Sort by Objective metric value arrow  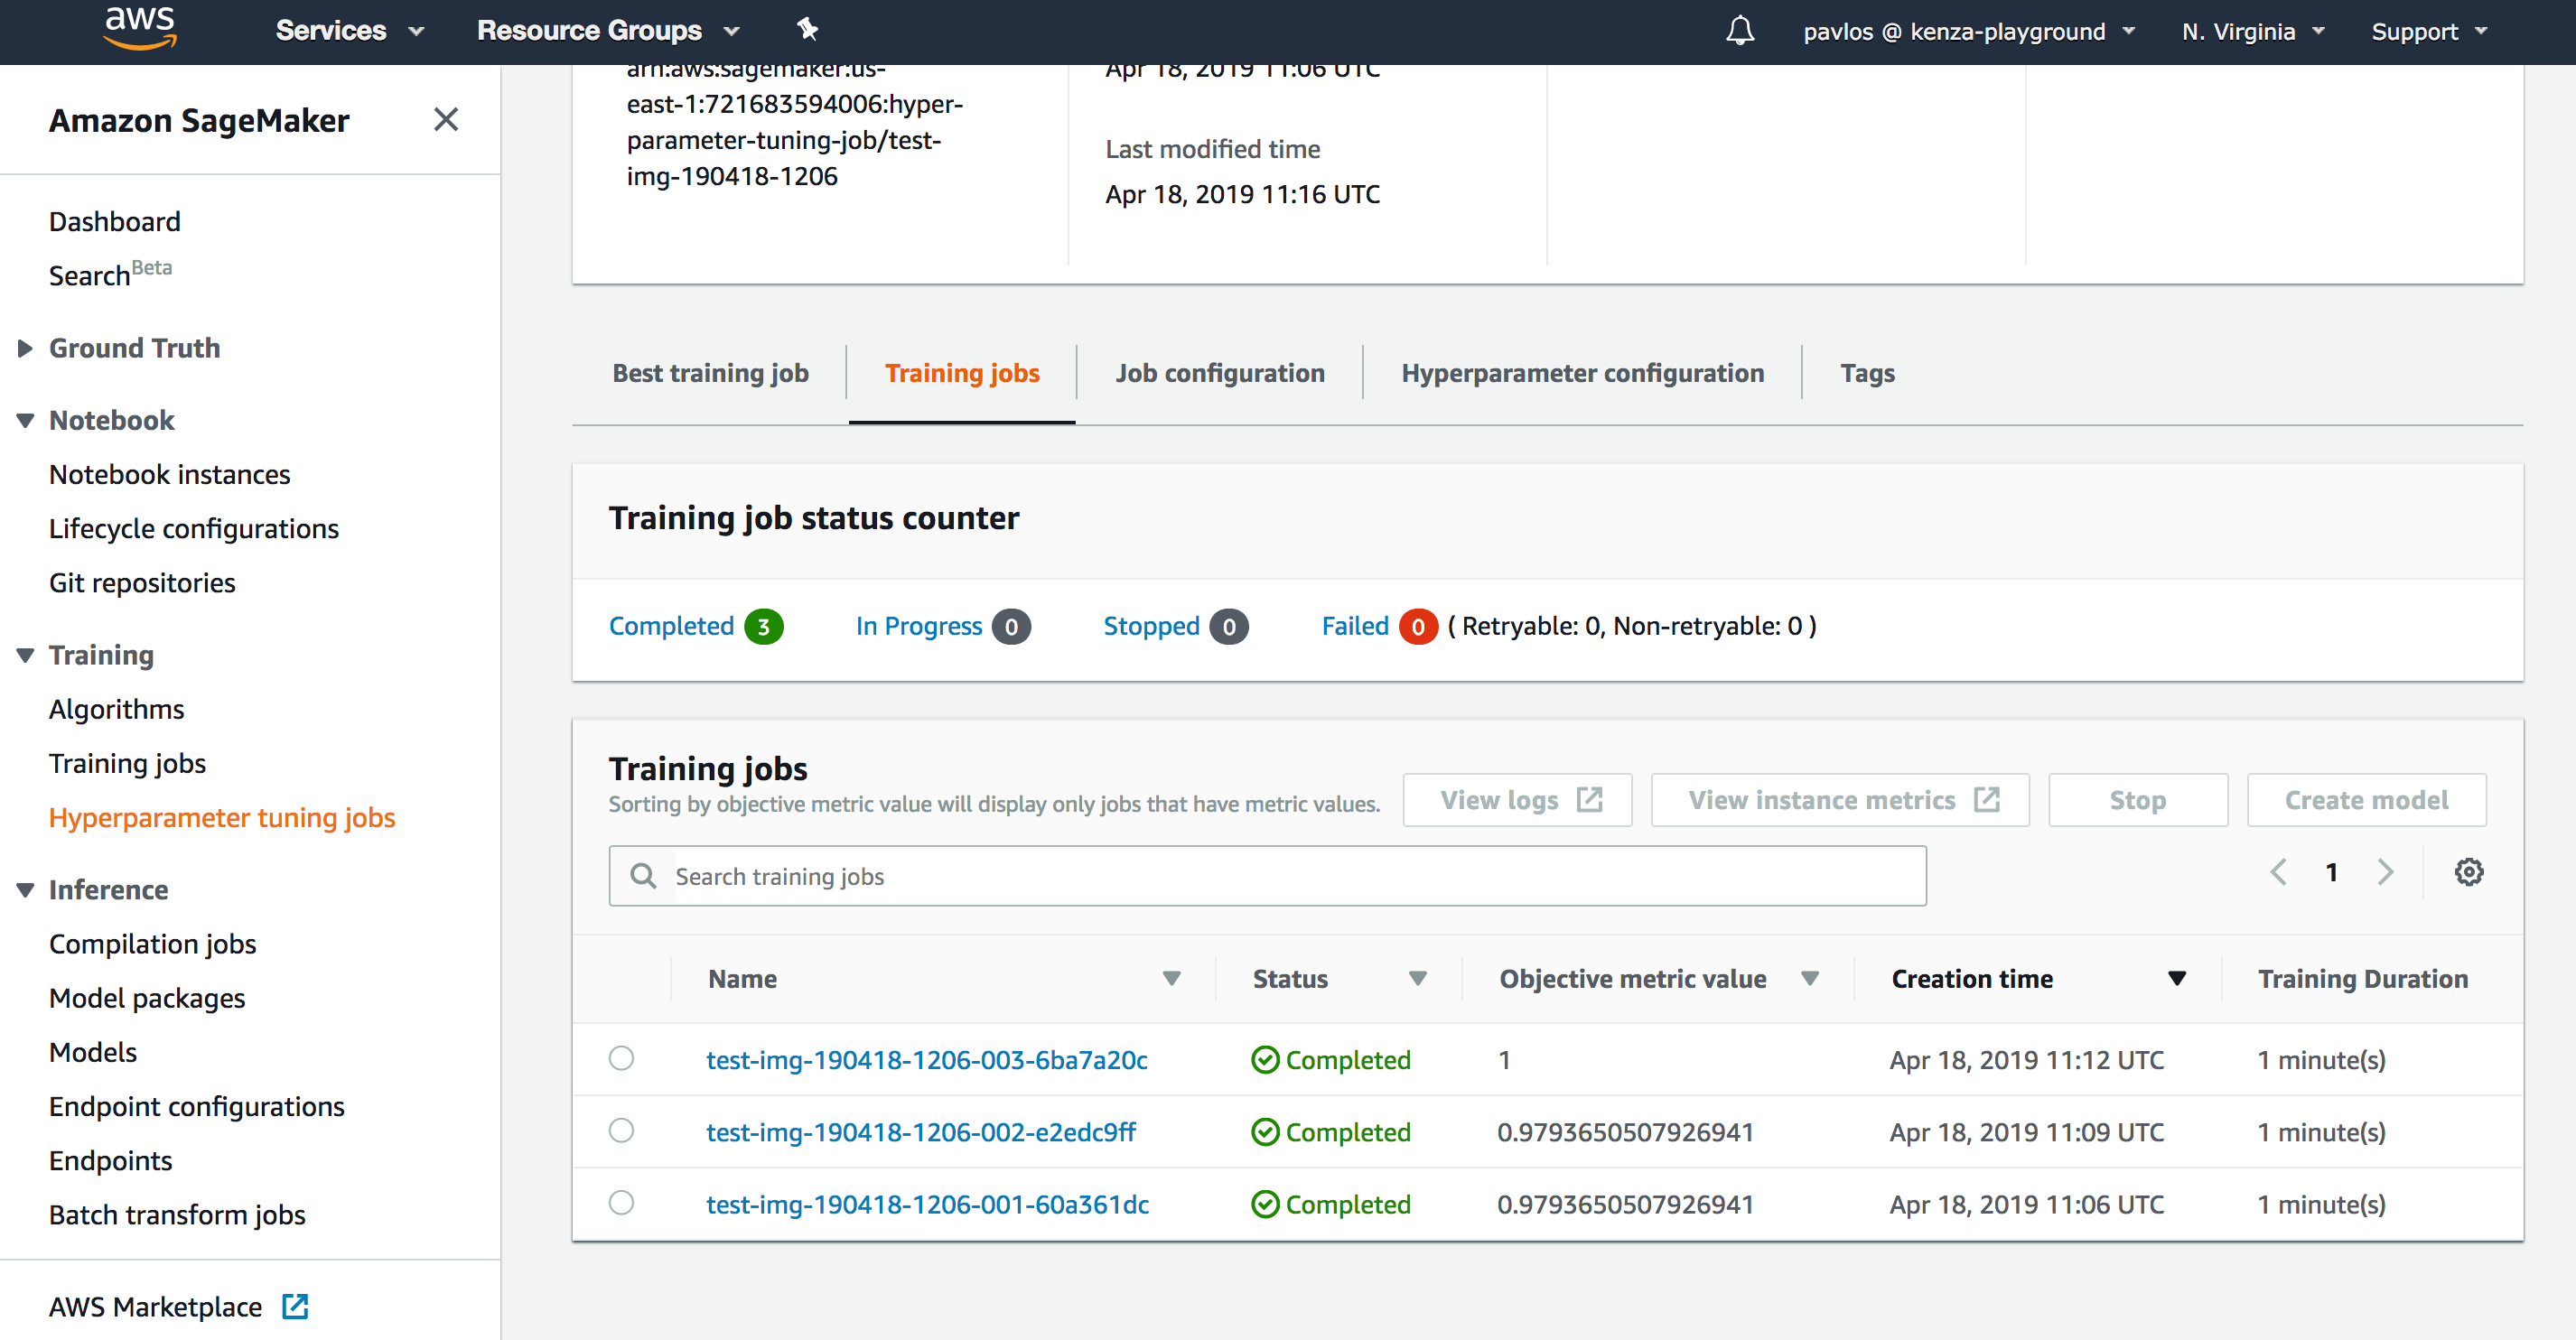pyautogui.click(x=1809, y=978)
